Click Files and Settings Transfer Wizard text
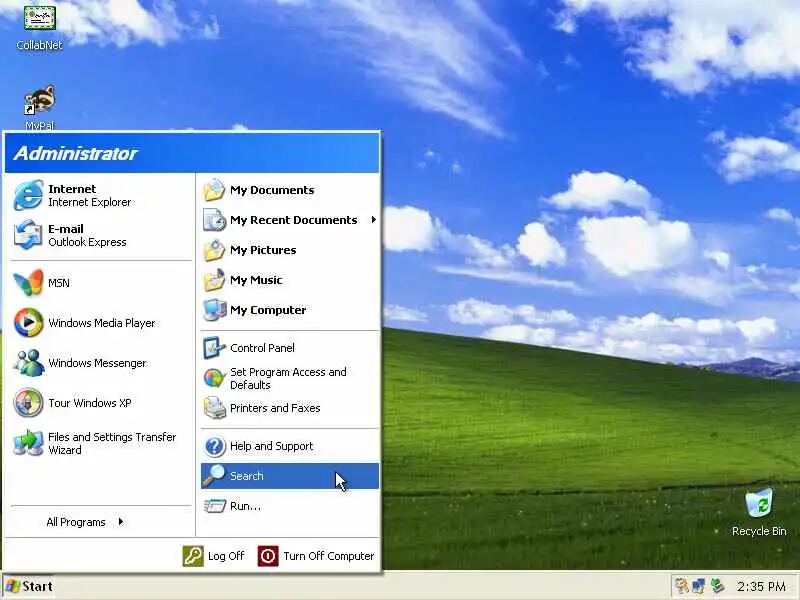Screen dimensions: 800x600 point(112,443)
